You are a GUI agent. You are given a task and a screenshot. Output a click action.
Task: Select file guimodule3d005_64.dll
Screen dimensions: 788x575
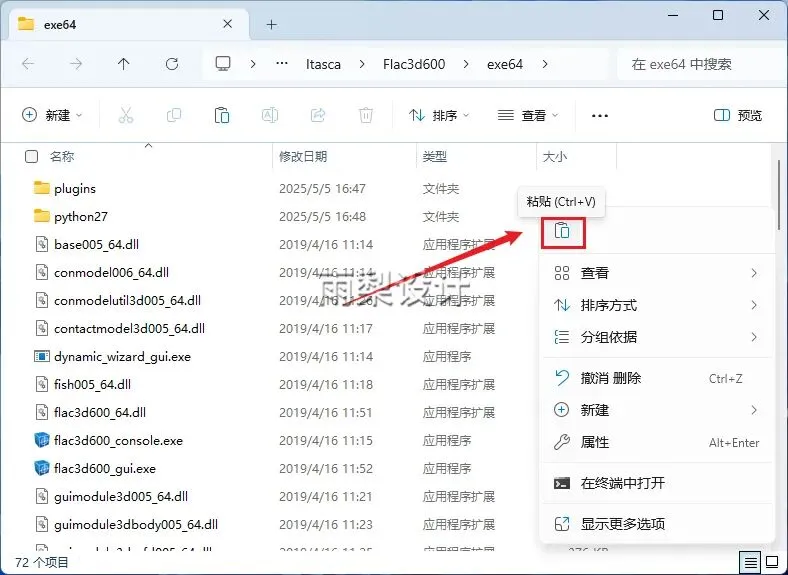(121, 497)
